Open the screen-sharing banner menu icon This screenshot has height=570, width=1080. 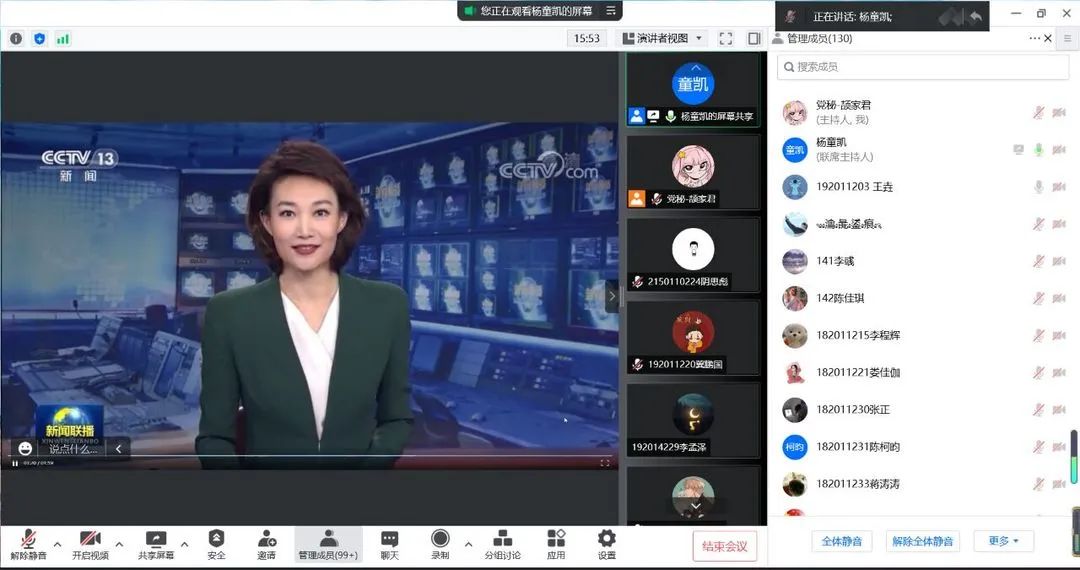611,11
